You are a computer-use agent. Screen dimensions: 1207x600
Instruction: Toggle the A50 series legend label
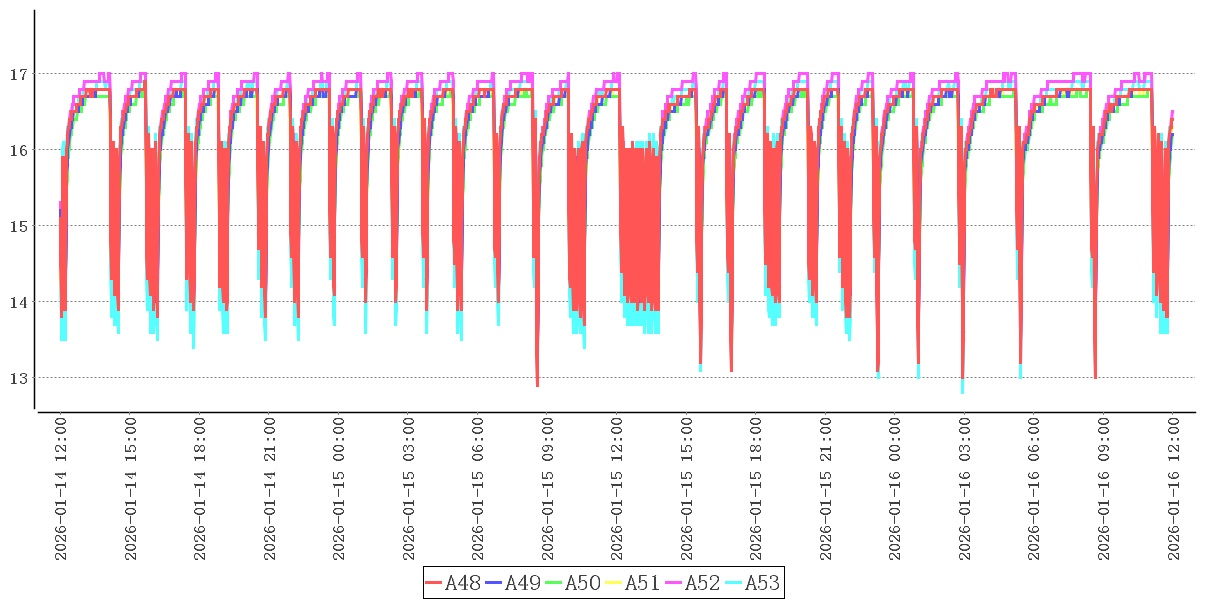582,583
